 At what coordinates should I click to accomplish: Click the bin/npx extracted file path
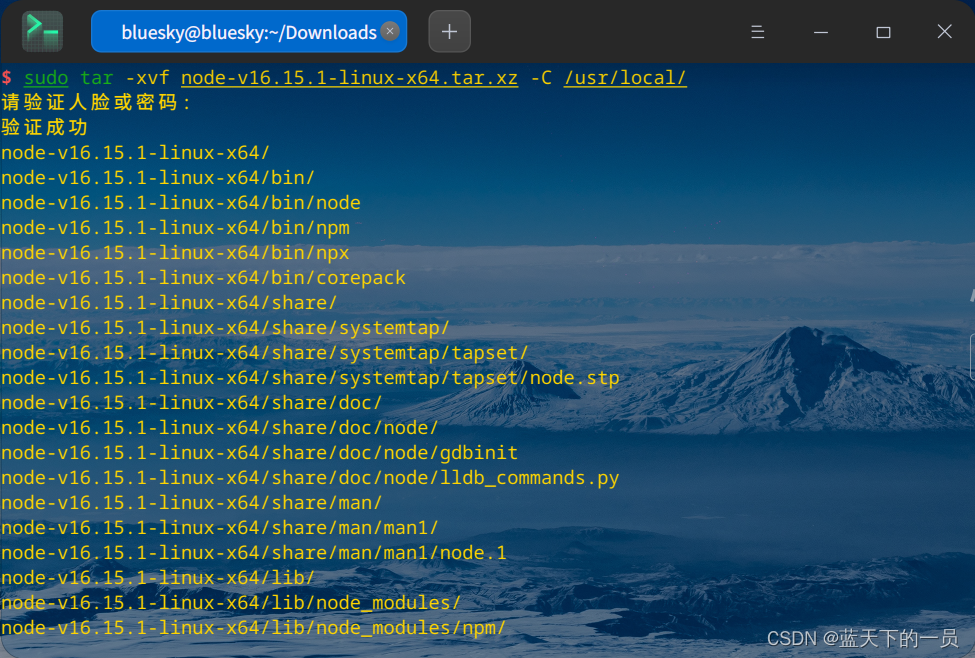pyautogui.click(x=176, y=252)
